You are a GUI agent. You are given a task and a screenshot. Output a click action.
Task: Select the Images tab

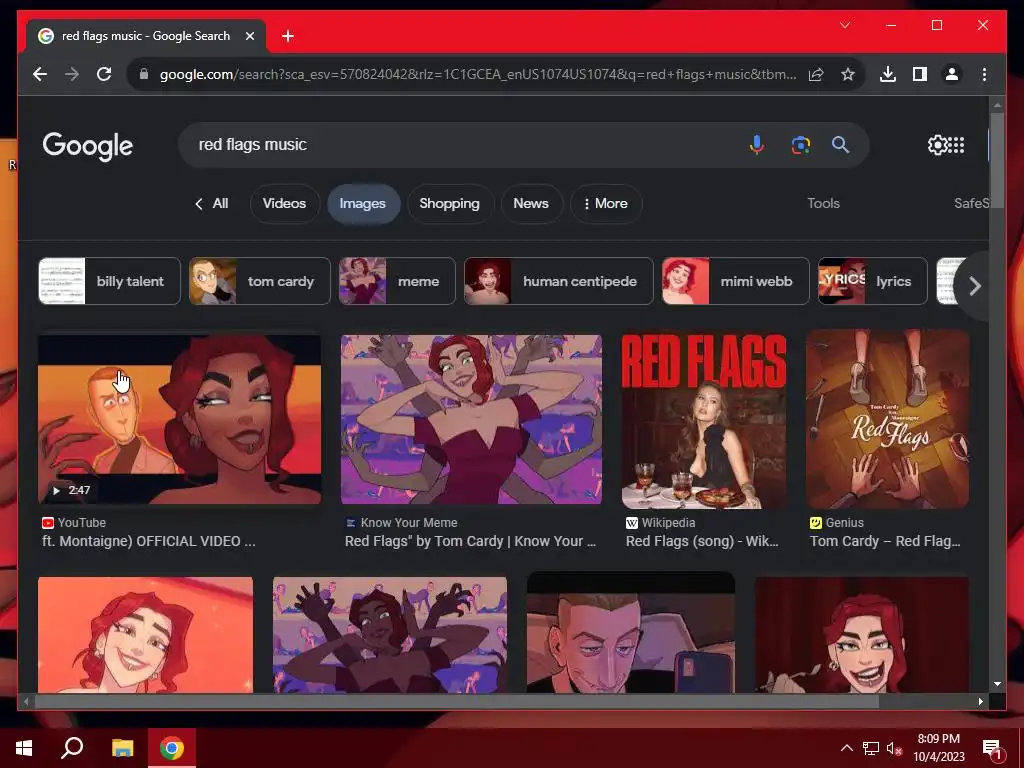coord(362,204)
